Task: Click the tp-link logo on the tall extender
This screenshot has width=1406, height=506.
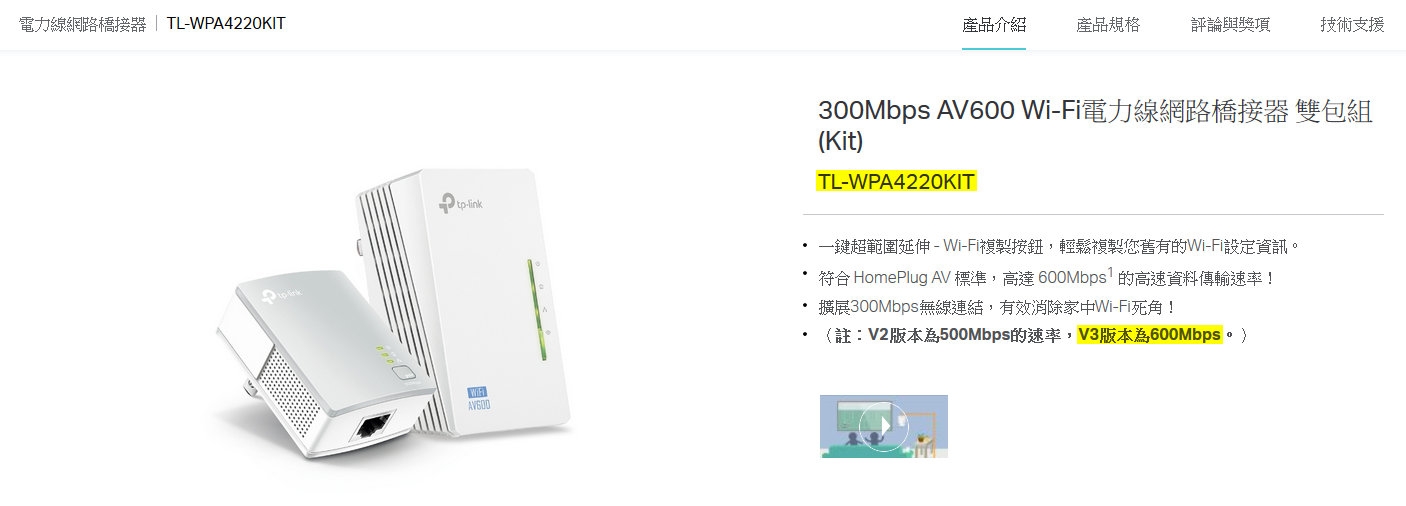Action: coord(462,205)
